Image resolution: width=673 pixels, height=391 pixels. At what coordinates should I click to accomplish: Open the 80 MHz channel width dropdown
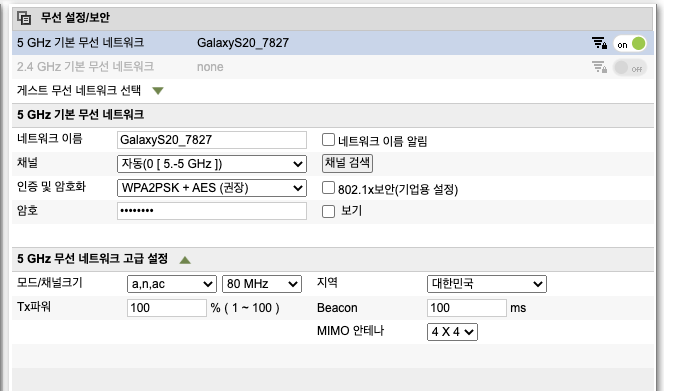[262, 284]
